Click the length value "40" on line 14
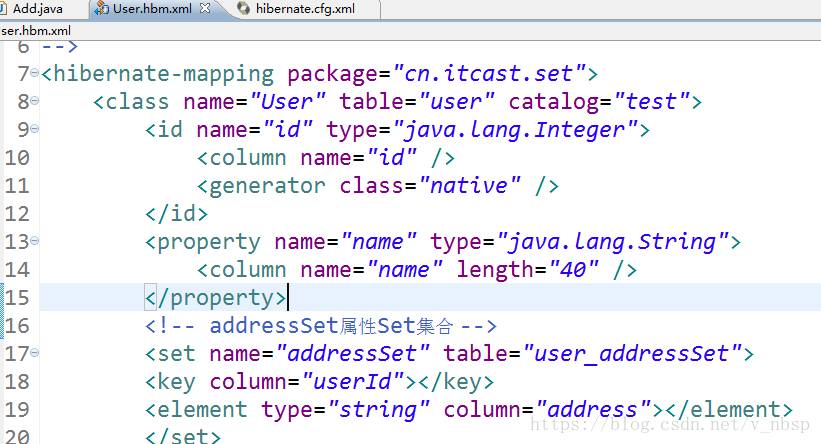821x444 pixels. (573, 270)
